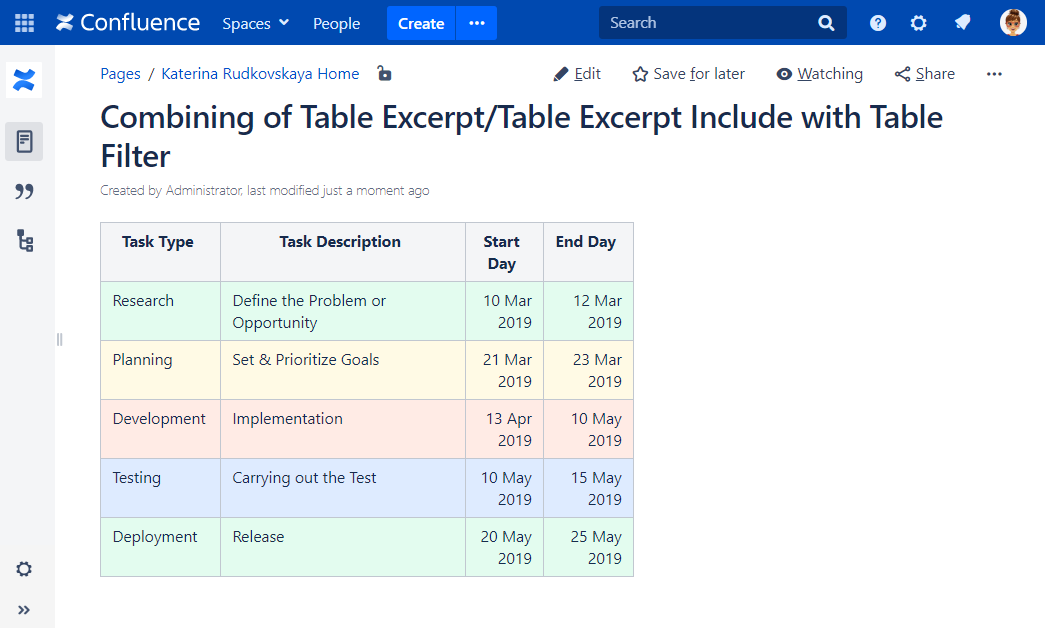Click the space logo in sidebar
The image size is (1045, 628).
pos(24,80)
